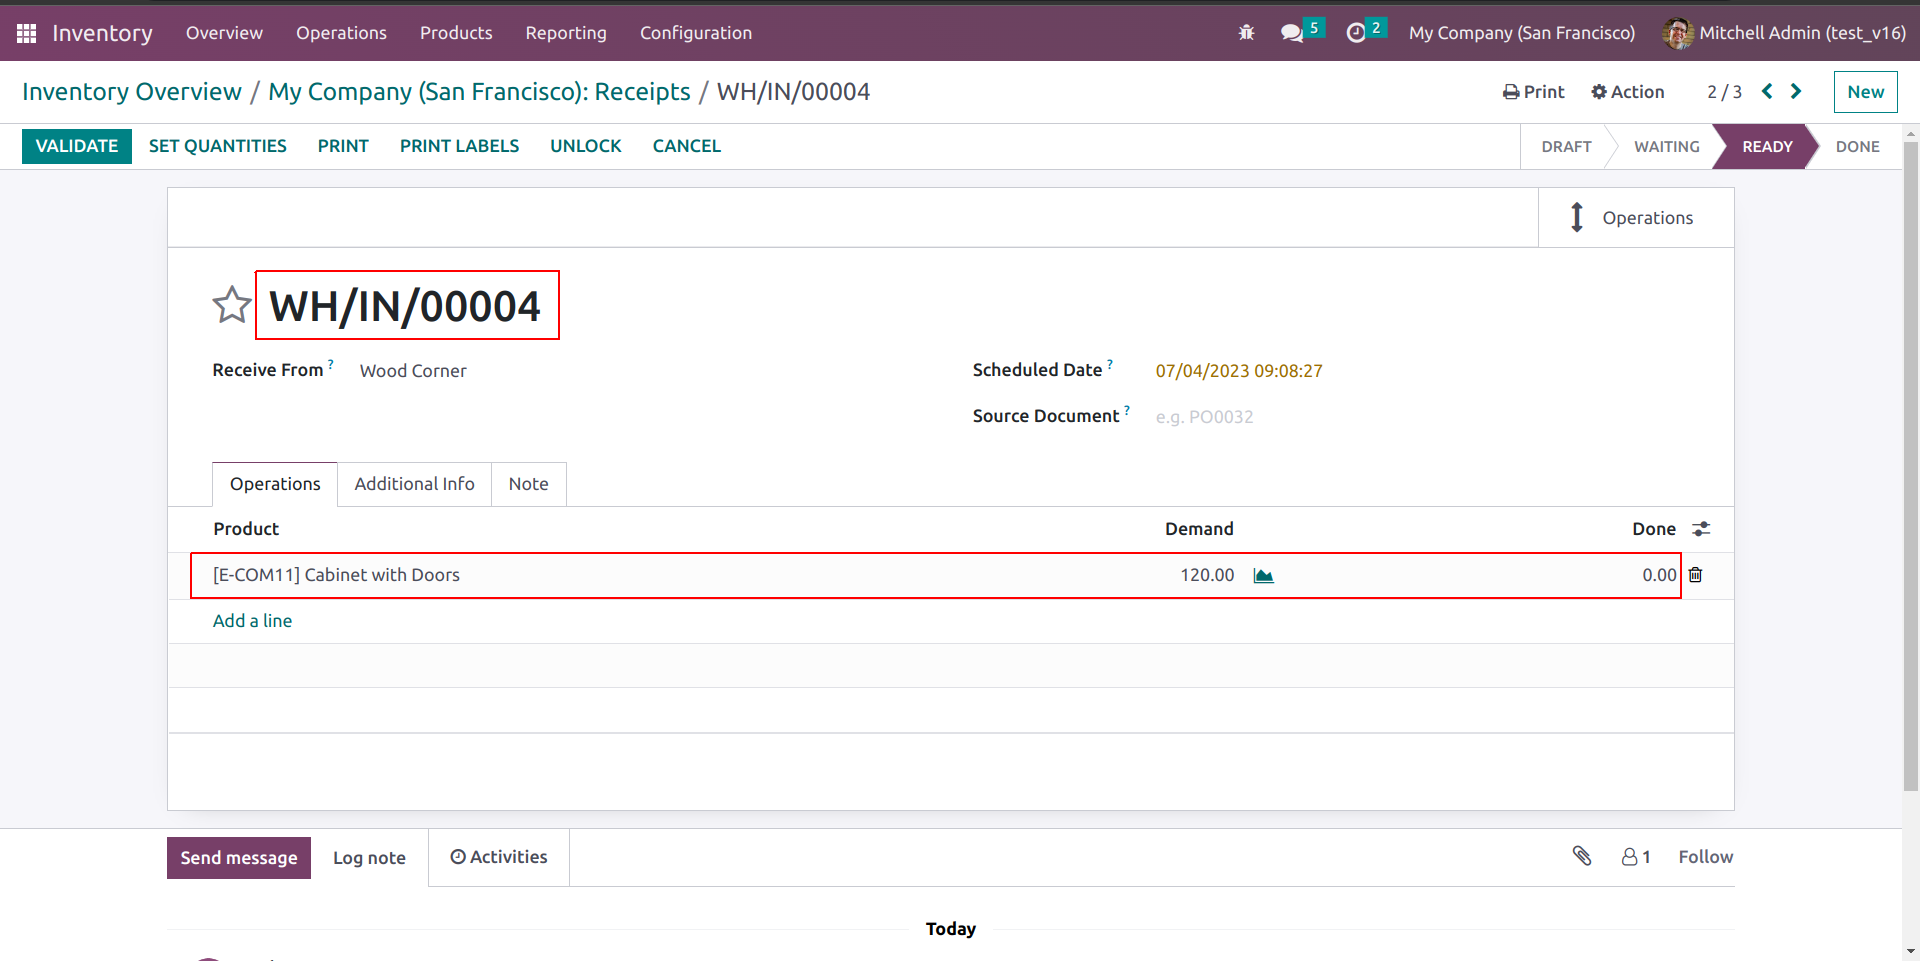Click the Send message button
This screenshot has height=961, width=1920.
239,858
